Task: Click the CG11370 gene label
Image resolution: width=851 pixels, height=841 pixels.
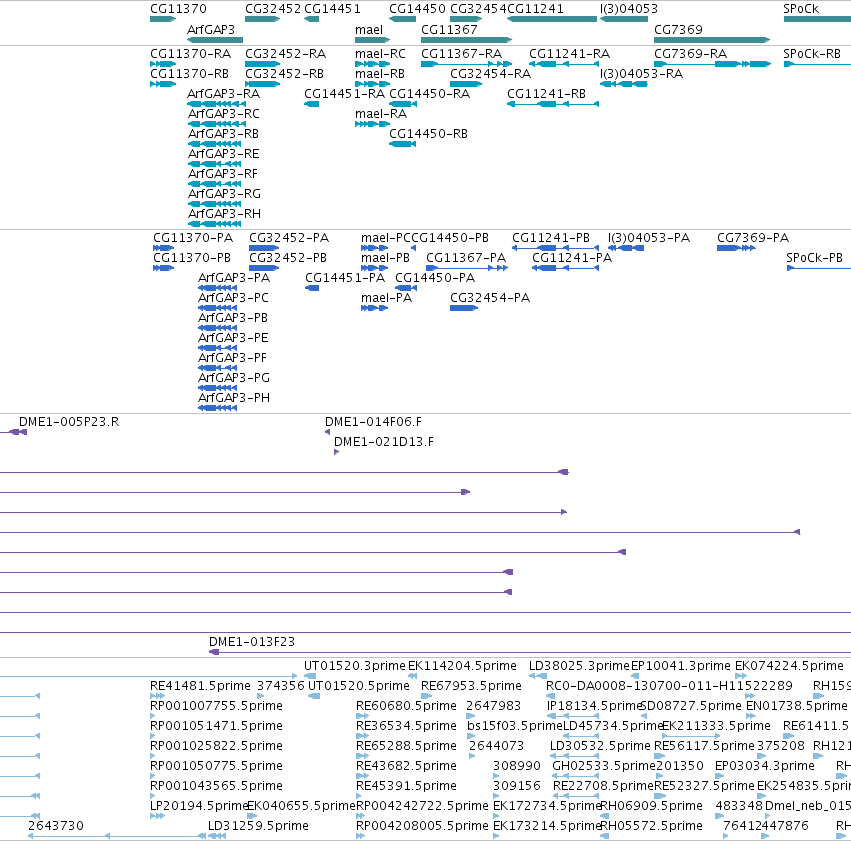Action: [178, 9]
